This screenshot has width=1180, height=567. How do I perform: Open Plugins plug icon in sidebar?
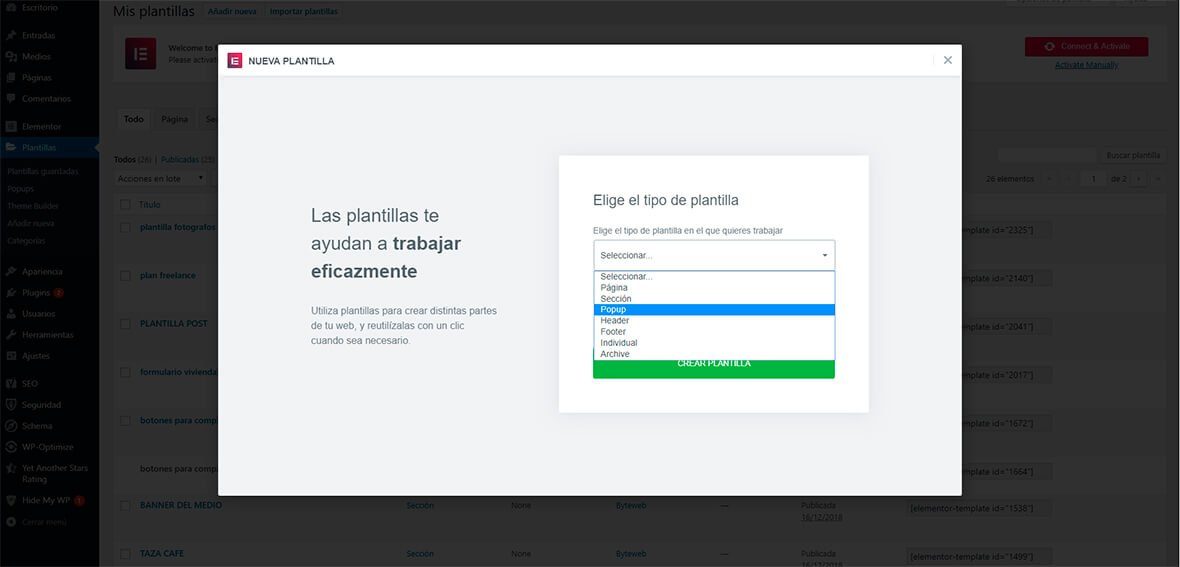[11, 292]
